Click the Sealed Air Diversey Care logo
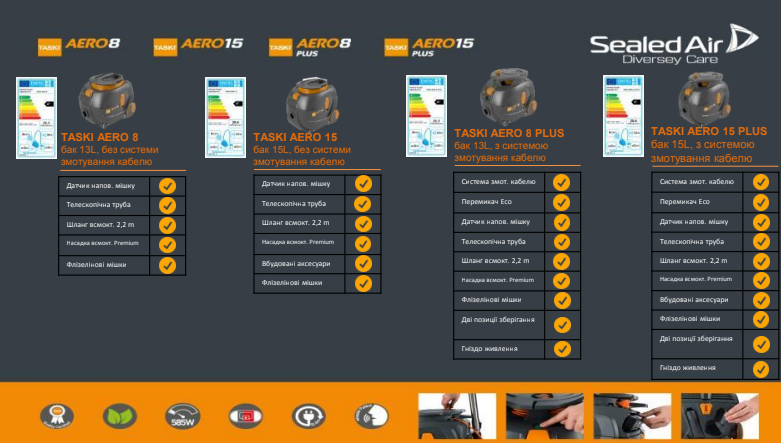Viewport: 781px width, 443px height. (x=673, y=45)
